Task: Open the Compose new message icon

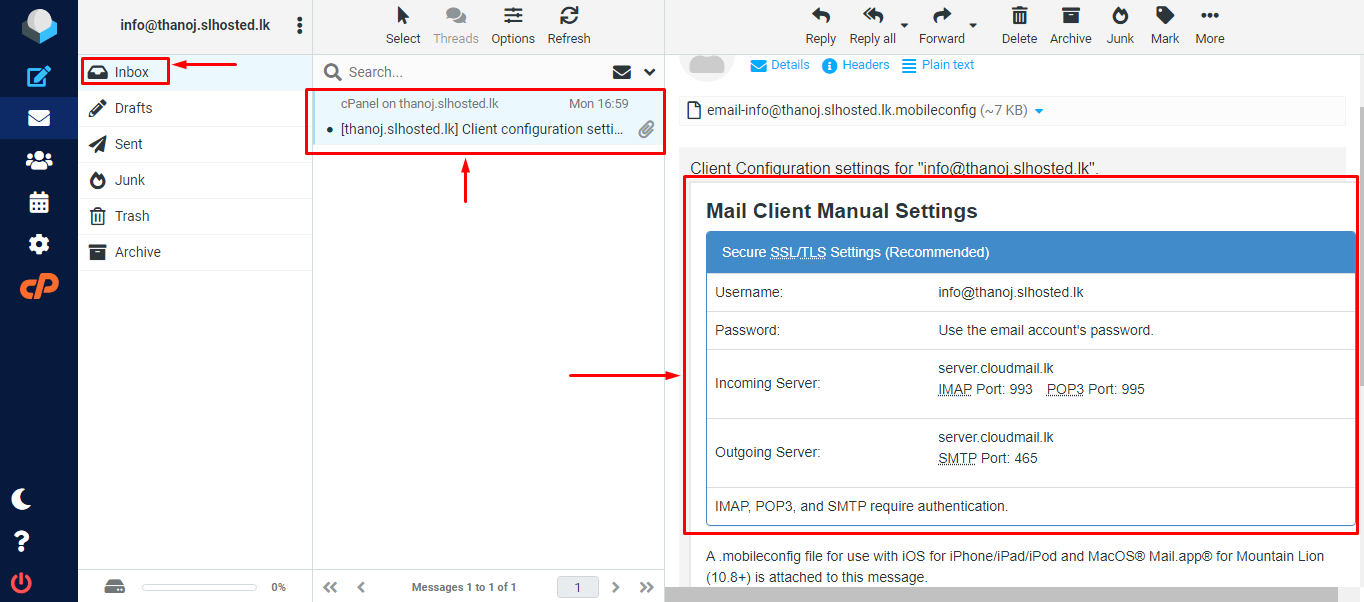Action: tap(38, 76)
